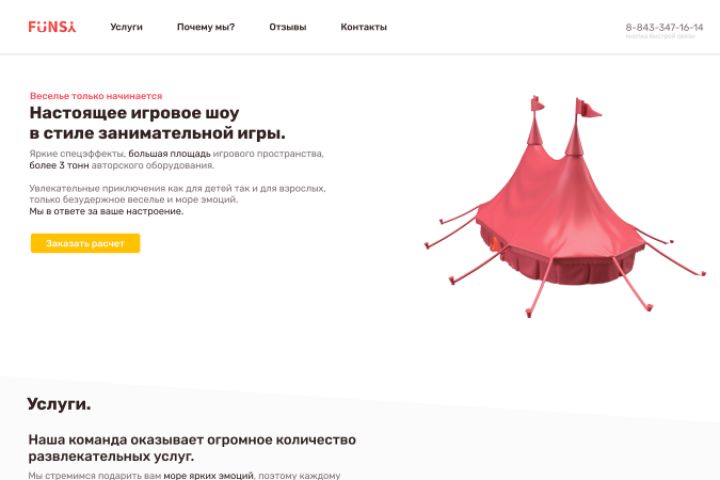Click the red circus tent image
Image resolution: width=720 pixels, height=480 pixels.
point(565,207)
